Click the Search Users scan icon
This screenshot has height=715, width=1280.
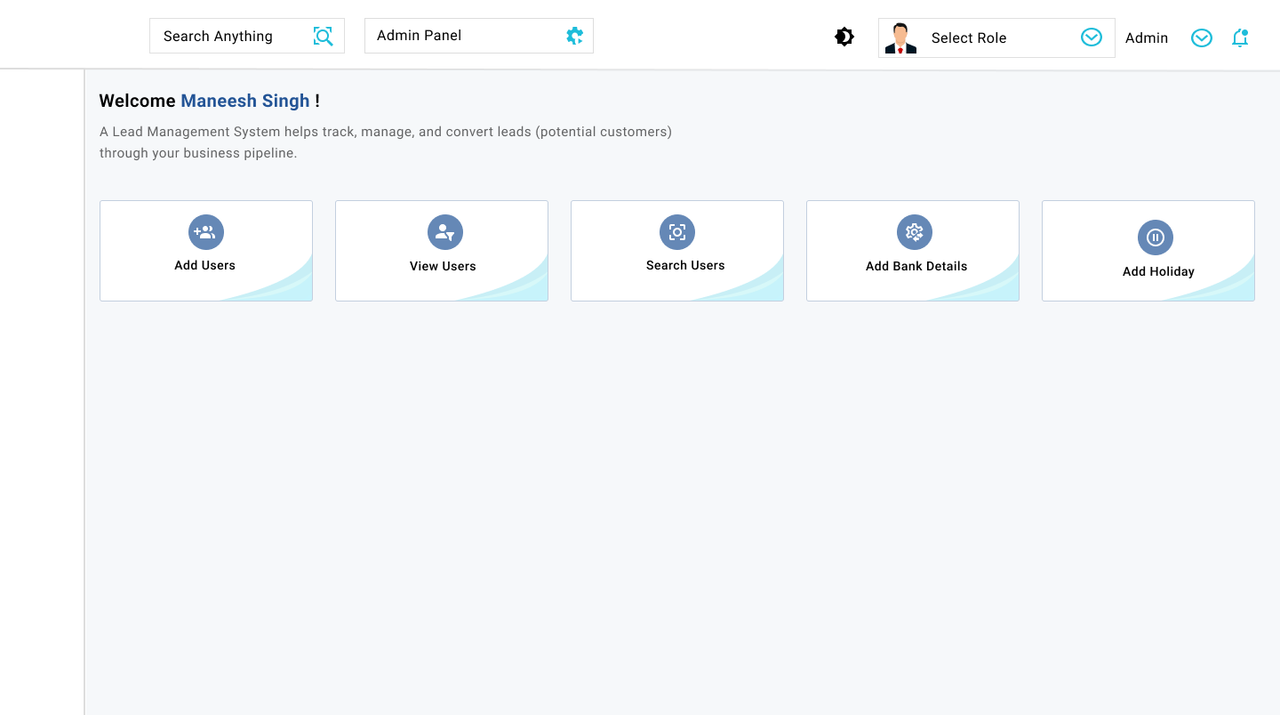coord(677,231)
